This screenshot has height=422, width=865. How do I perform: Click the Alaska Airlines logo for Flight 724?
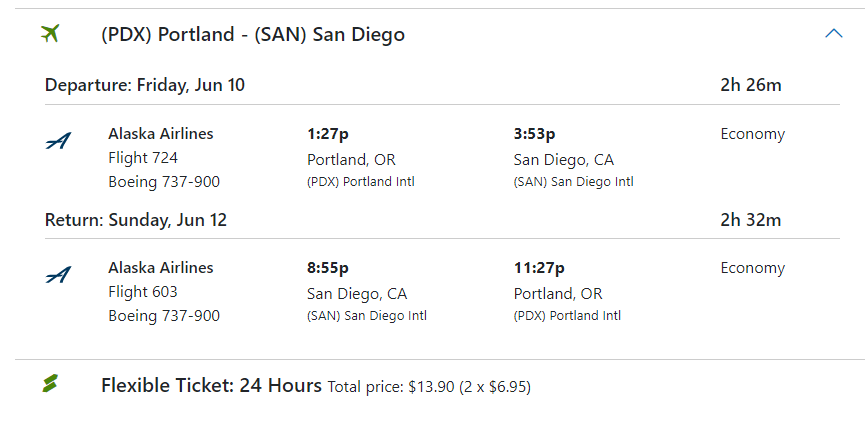tap(59, 141)
